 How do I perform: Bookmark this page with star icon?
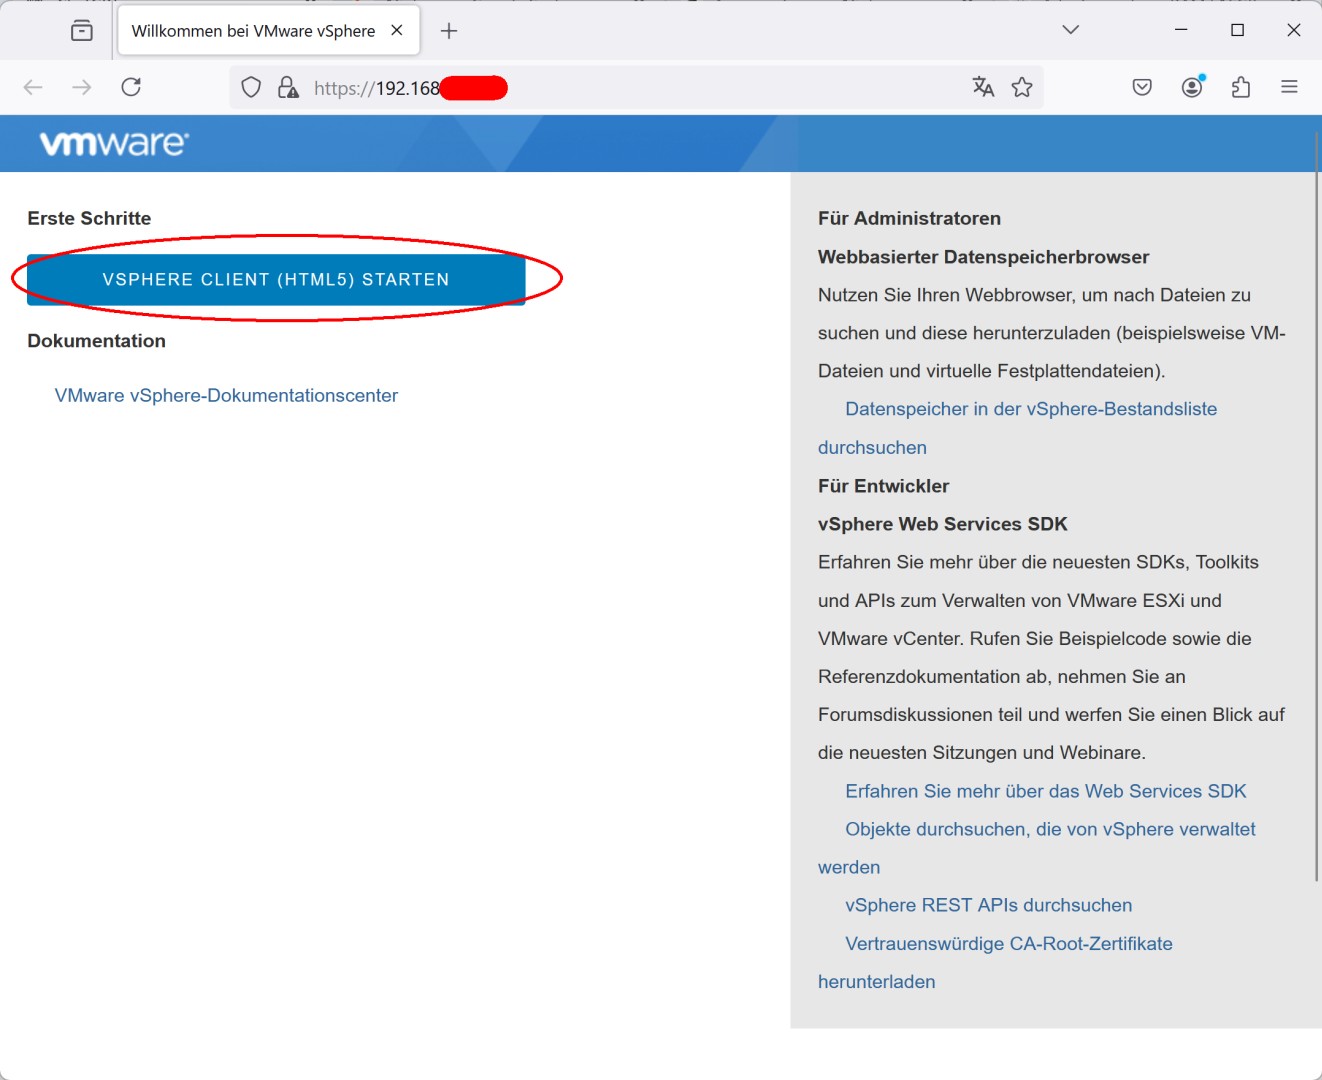click(x=1022, y=87)
